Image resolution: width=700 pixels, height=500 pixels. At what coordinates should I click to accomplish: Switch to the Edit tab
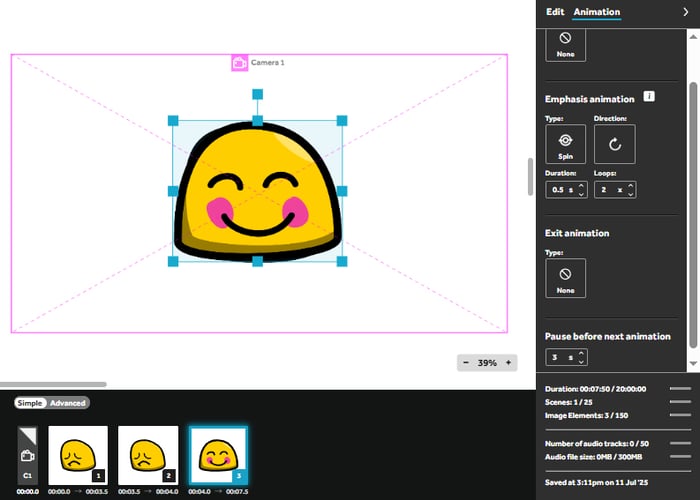coord(555,12)
